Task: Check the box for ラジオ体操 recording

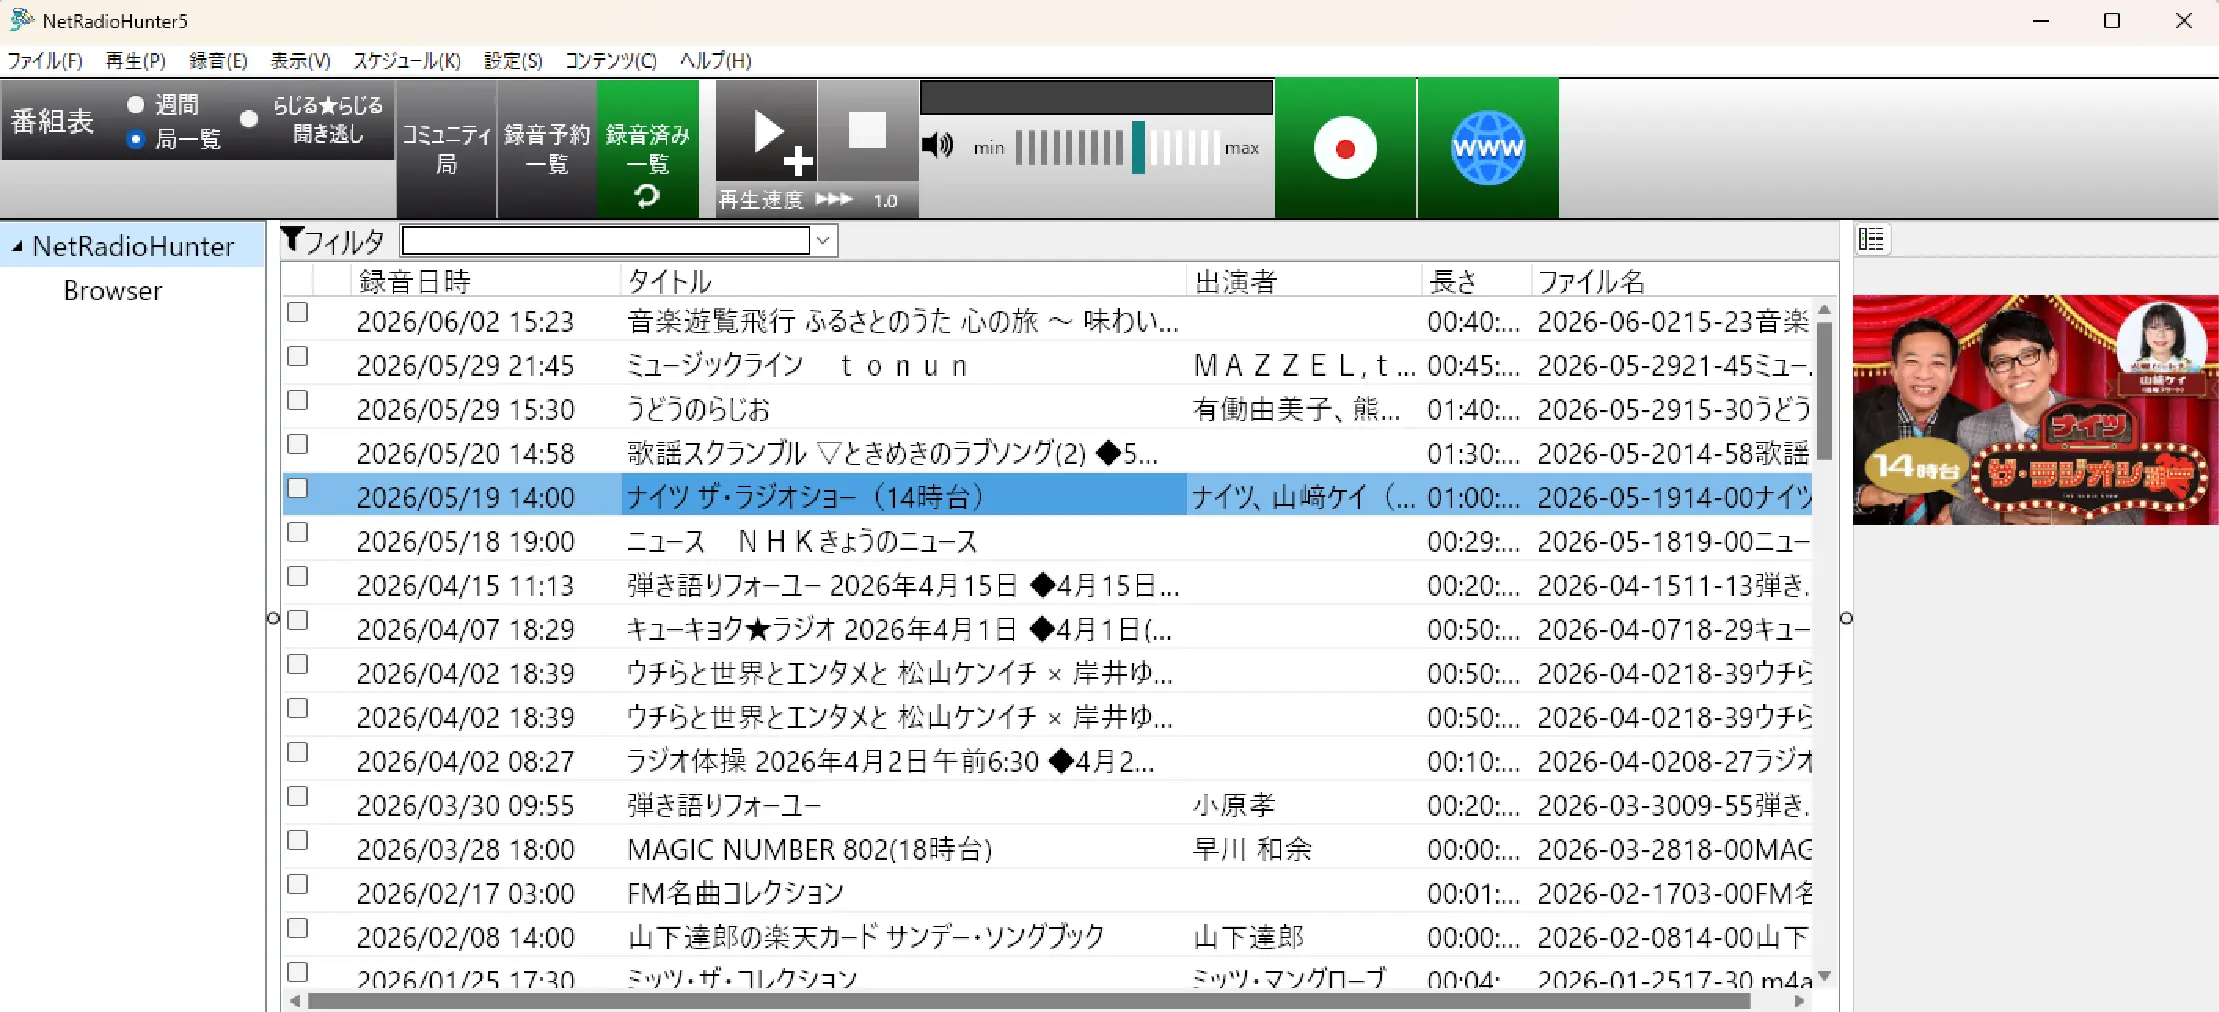Action: point(297,752)
